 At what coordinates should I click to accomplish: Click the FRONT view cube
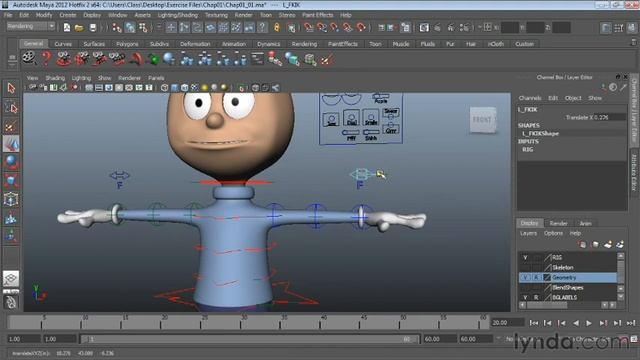tap(483, 120)
